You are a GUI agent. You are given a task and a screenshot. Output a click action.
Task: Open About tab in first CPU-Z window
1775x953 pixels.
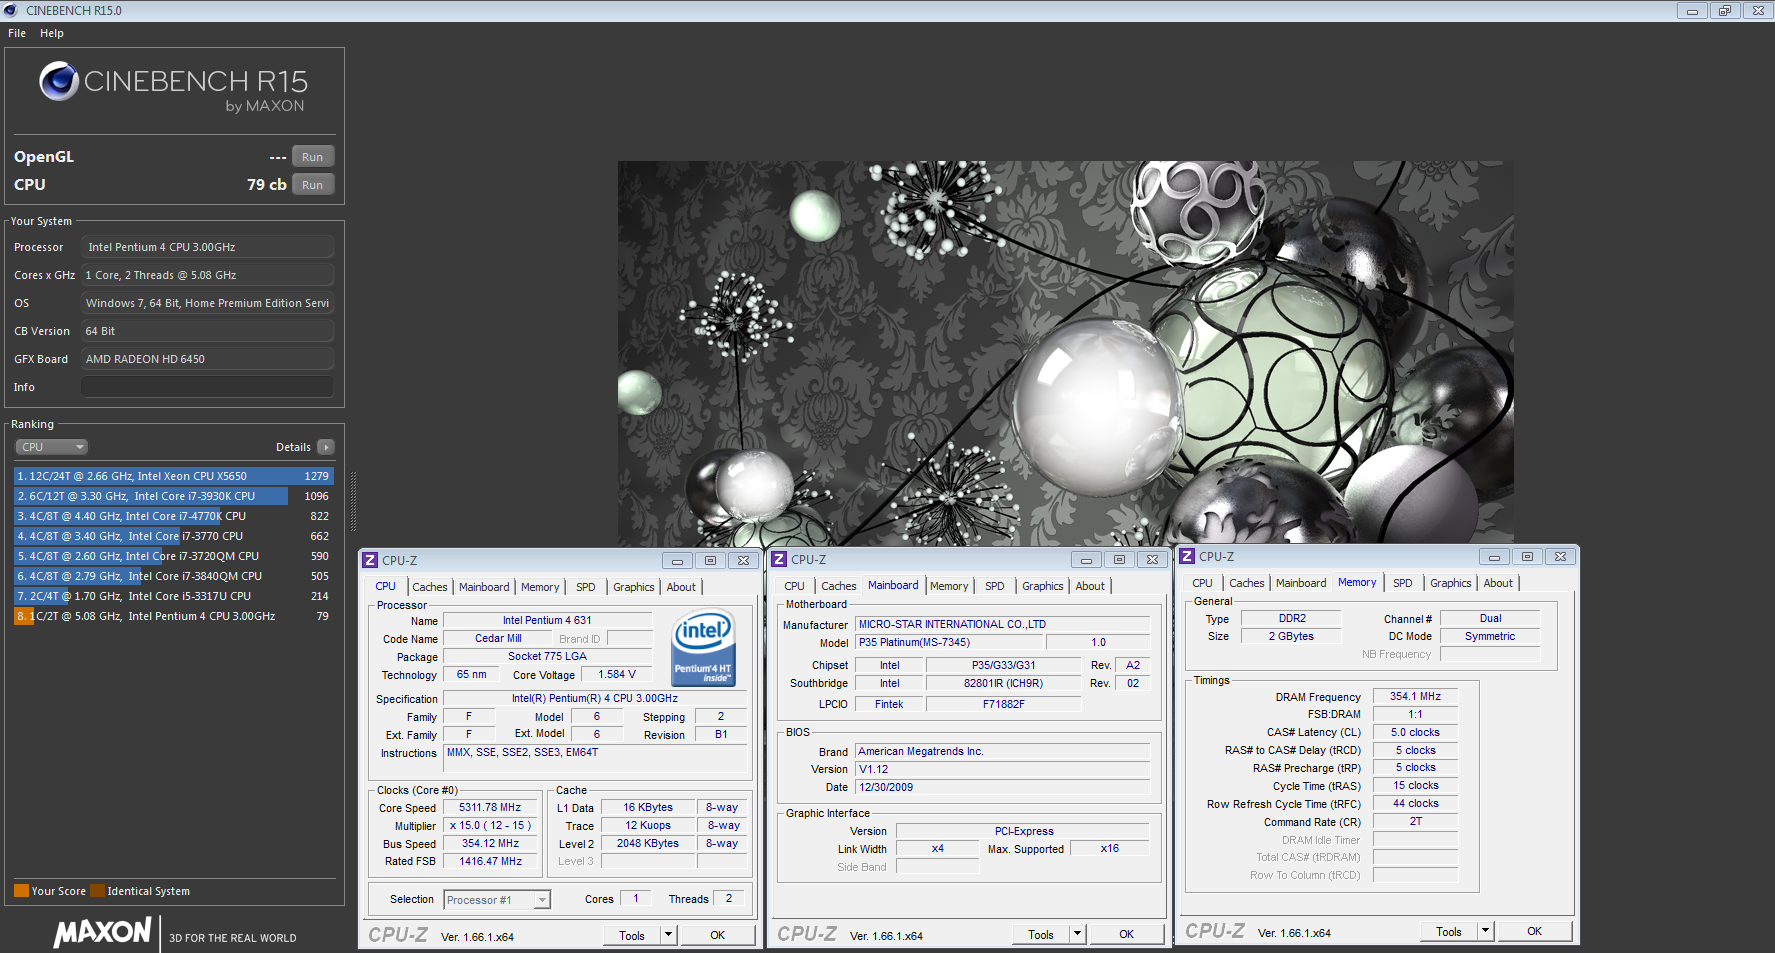click(681, 587)
